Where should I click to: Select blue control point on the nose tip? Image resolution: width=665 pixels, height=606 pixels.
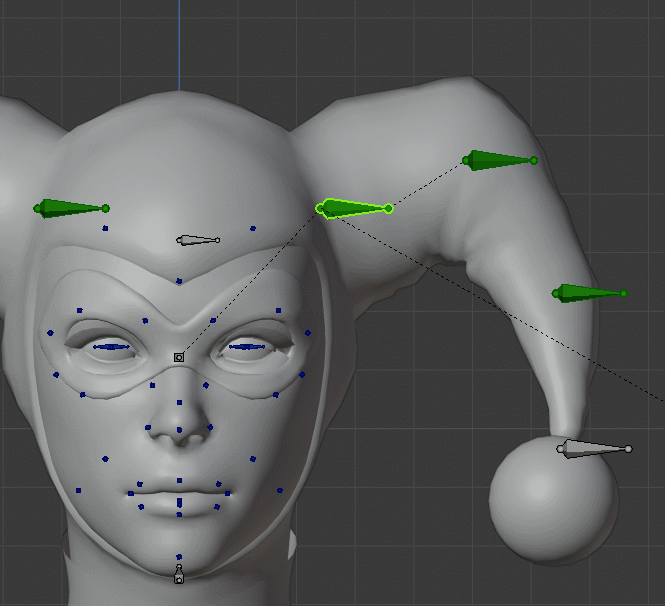pyautogui.click(x=179, y=430)
